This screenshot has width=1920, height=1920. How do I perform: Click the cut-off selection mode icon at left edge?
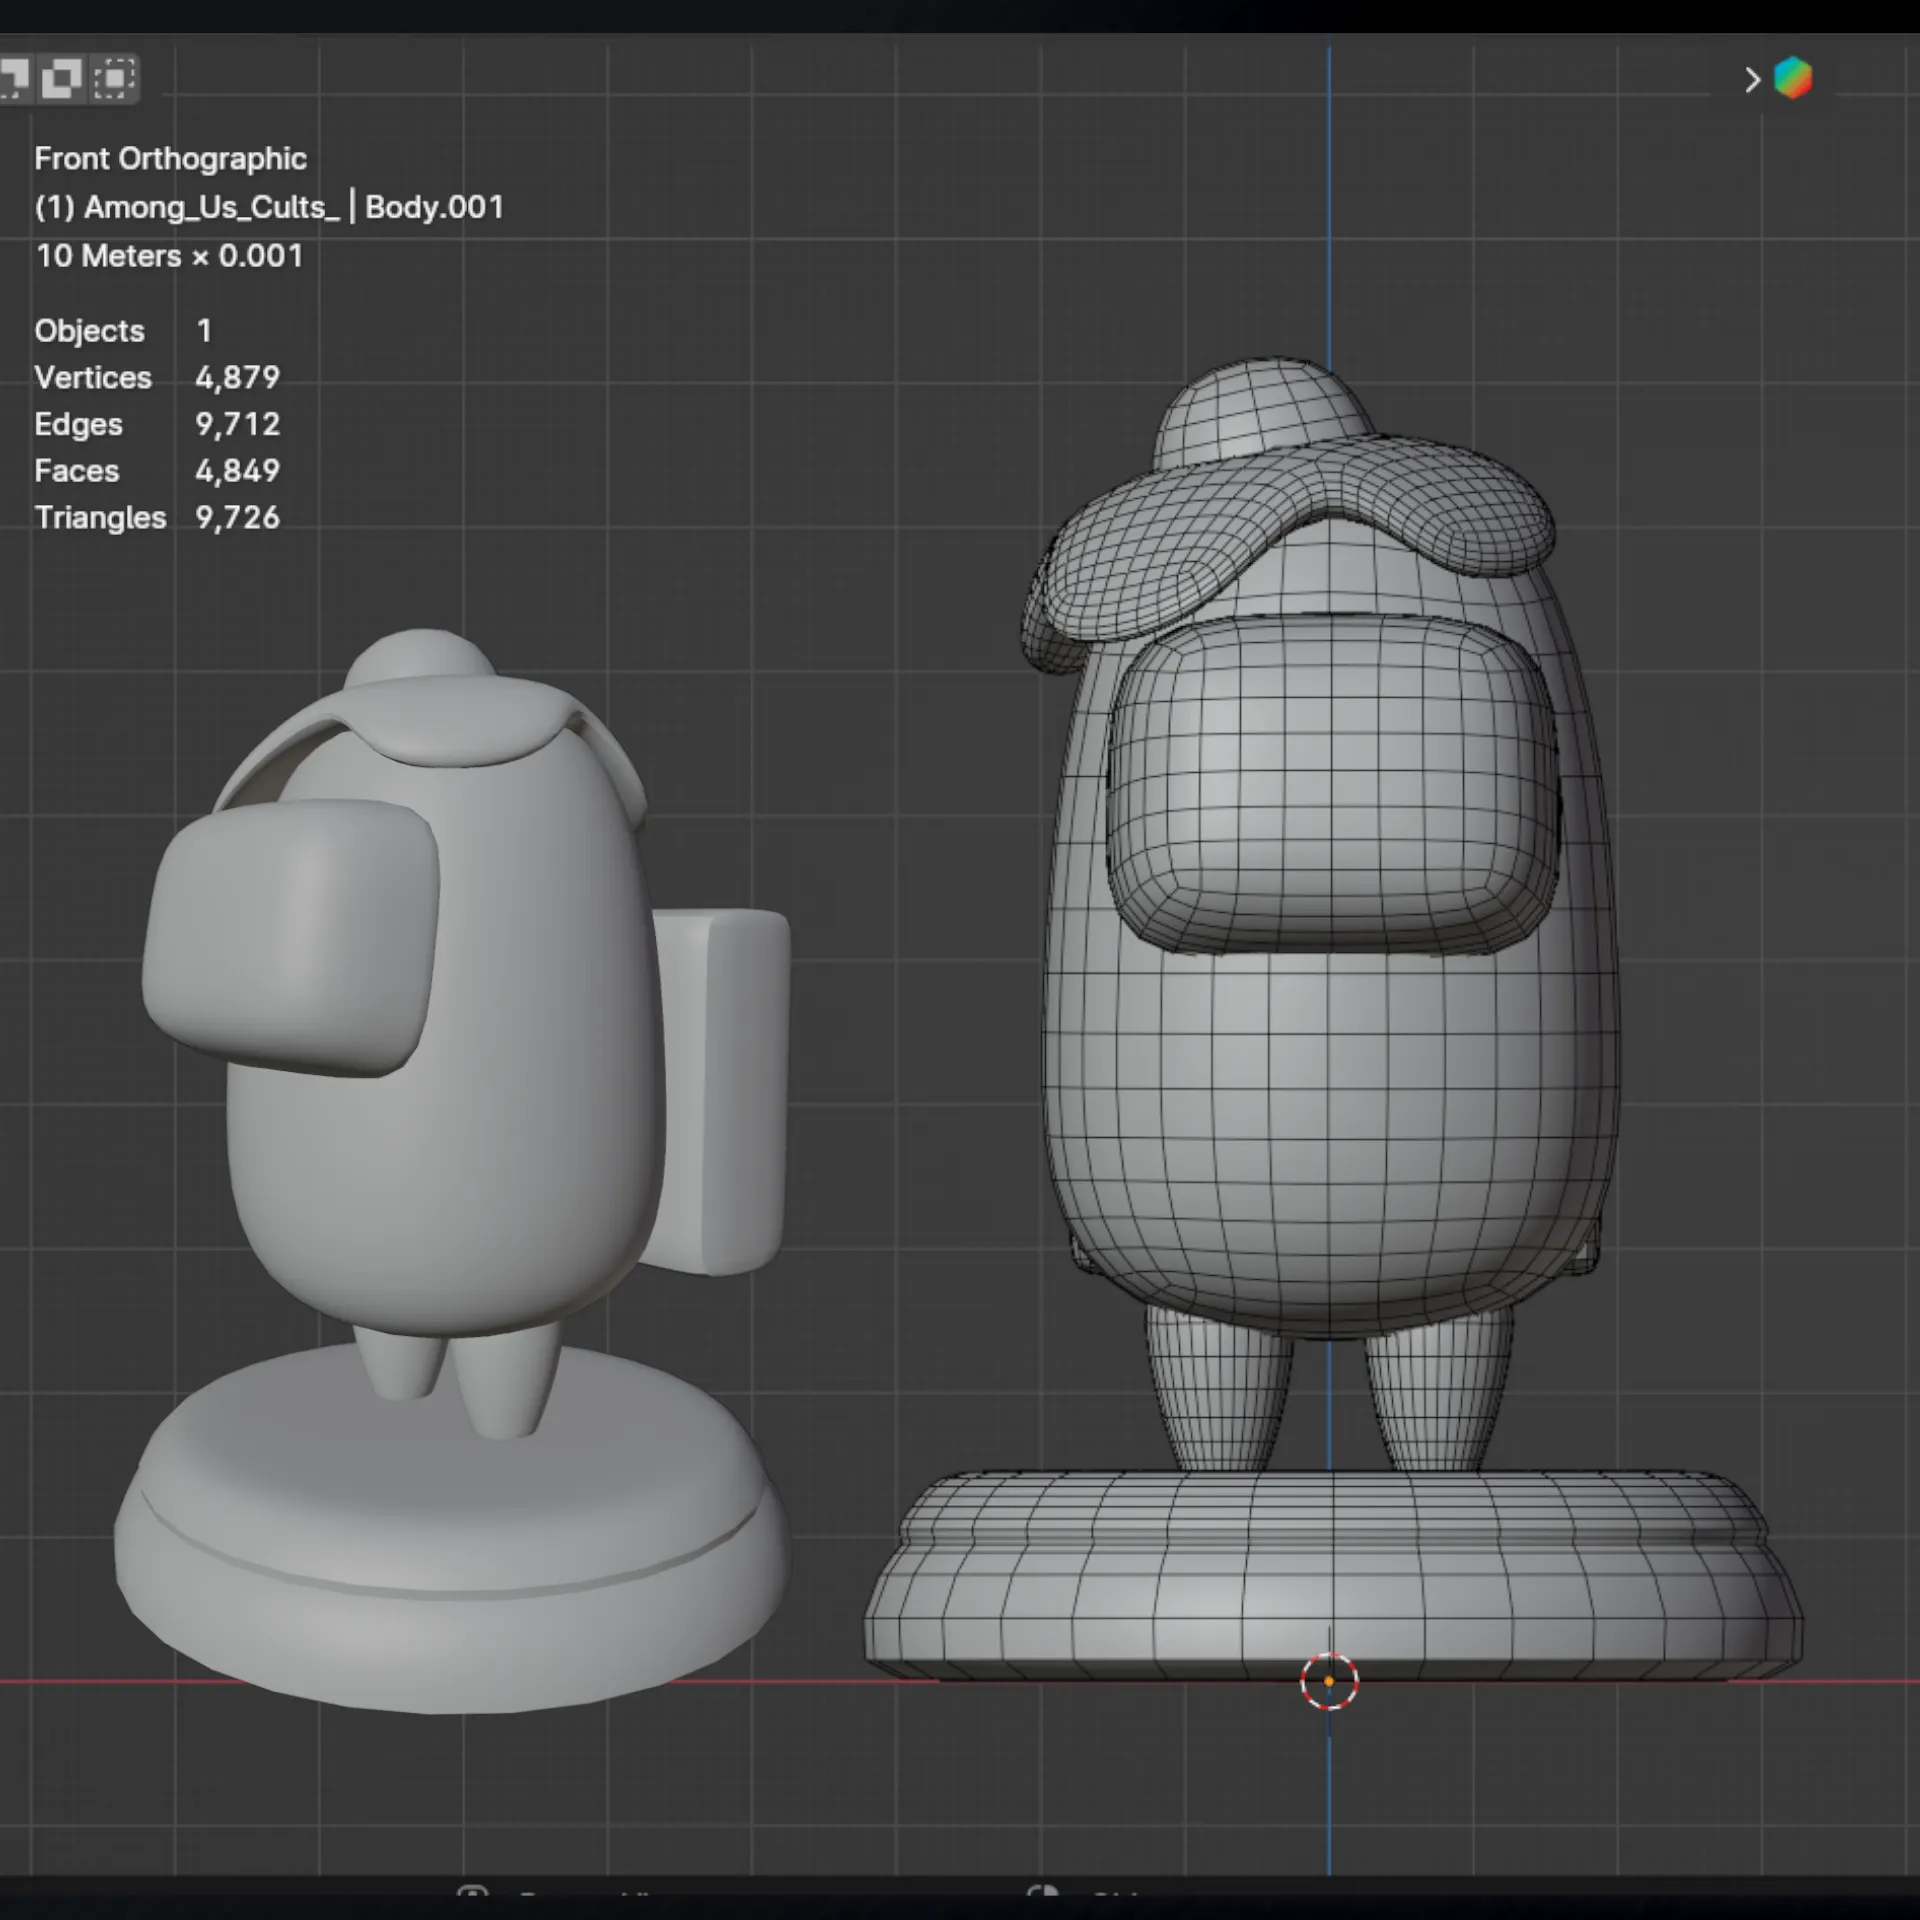[12, 78]
